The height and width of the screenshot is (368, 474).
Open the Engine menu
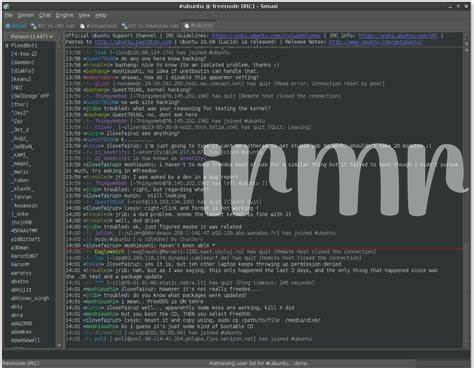[x=64, y=15]
